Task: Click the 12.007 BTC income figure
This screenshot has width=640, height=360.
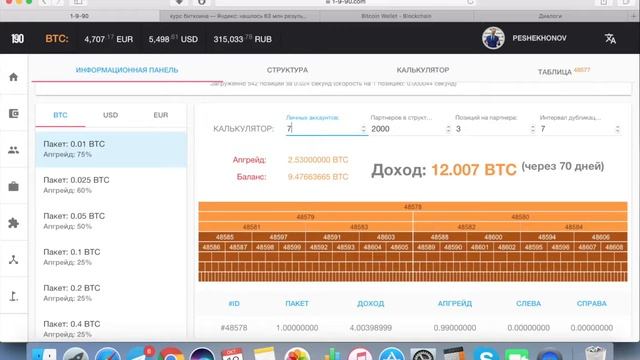Action: tap(473, 170)
